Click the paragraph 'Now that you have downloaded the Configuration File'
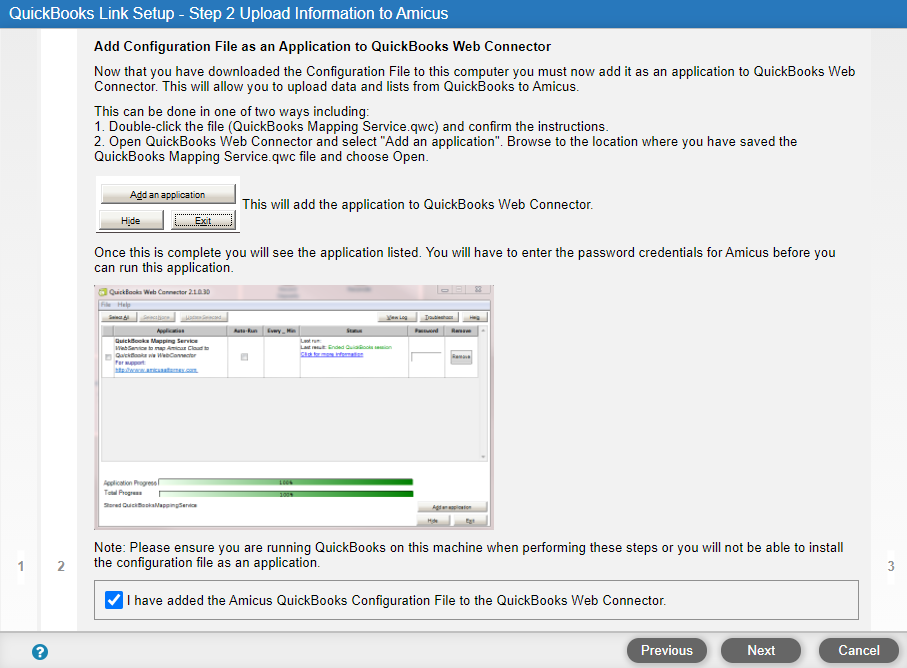Image resolution: width=907 pixels, height=668 pixels. pyautogui.click(x=474, y=79)
